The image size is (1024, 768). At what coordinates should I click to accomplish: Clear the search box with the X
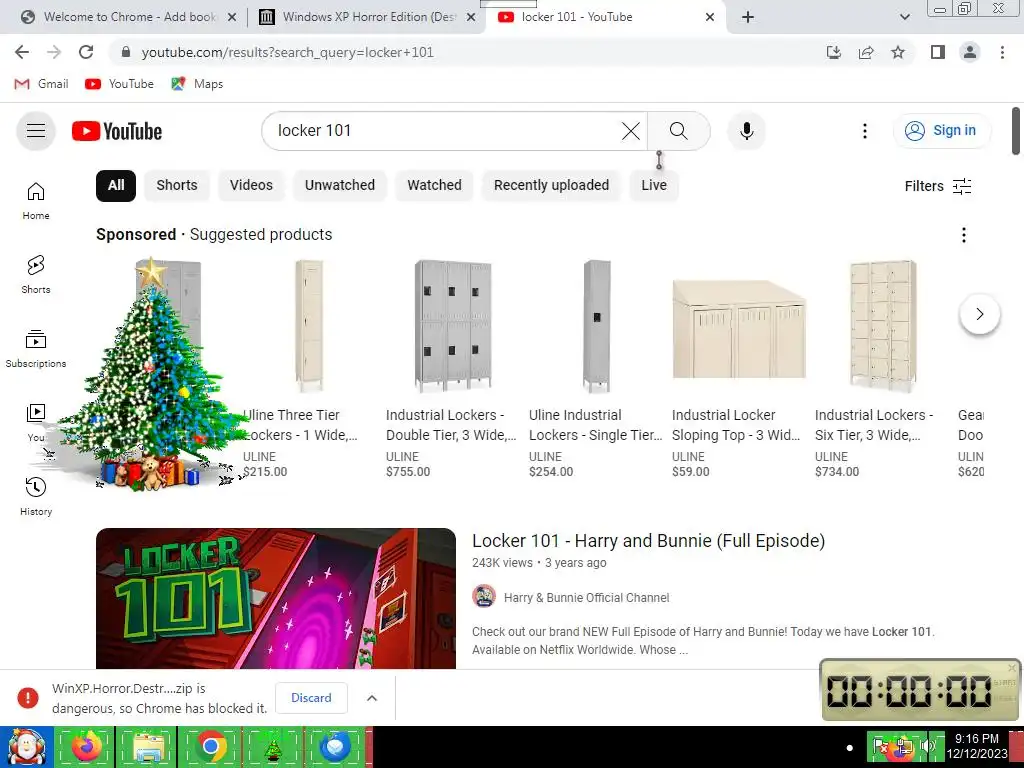(631, 131)
